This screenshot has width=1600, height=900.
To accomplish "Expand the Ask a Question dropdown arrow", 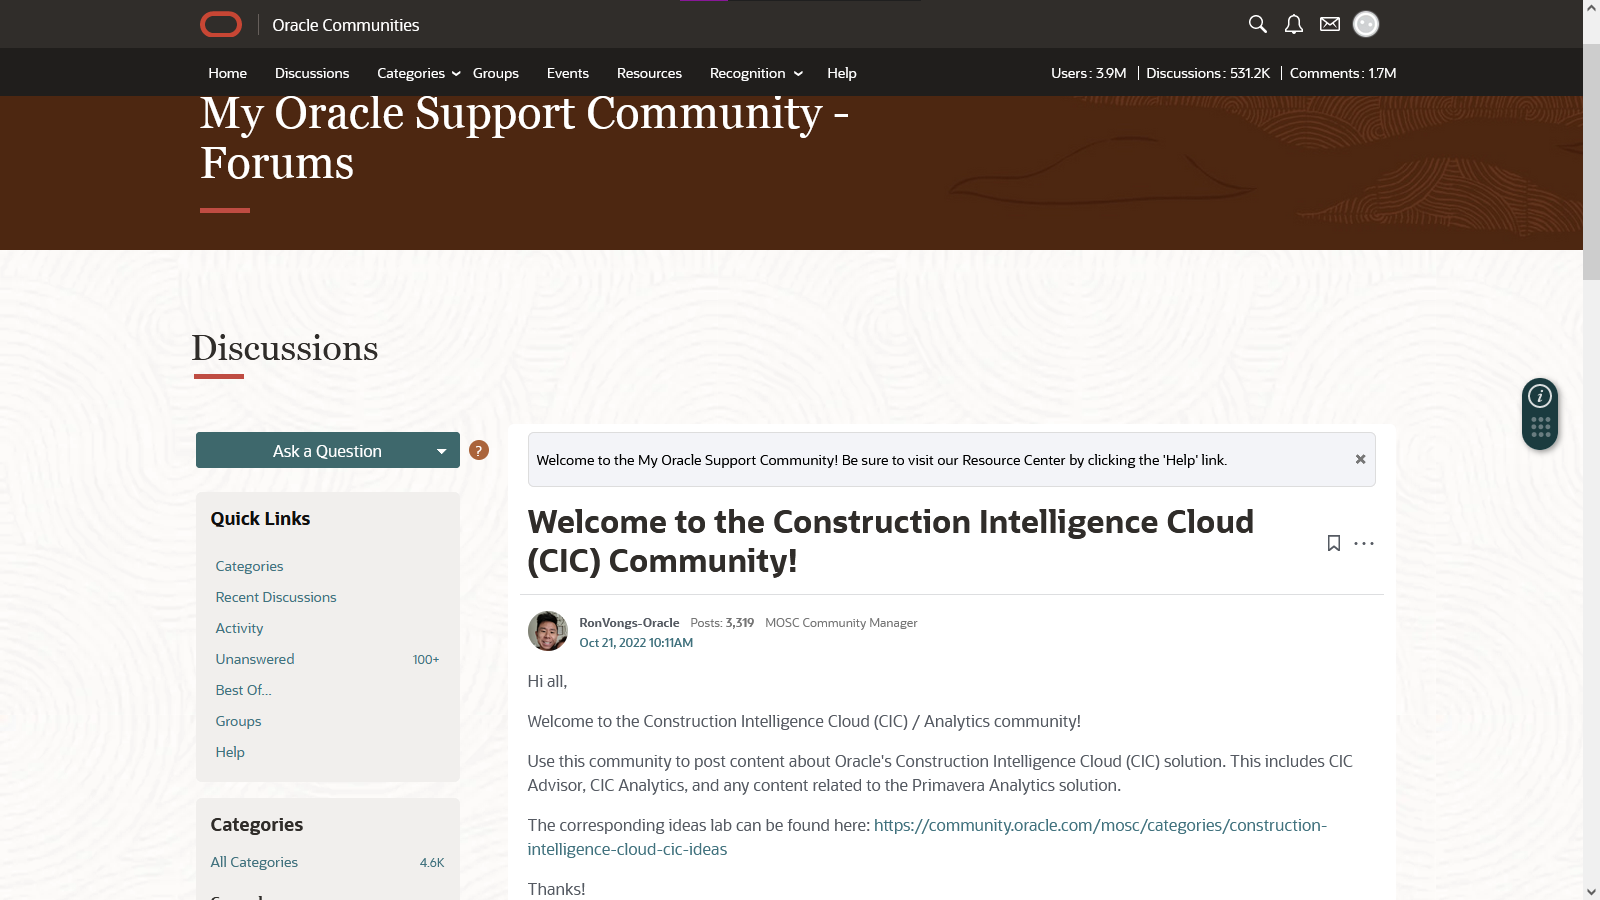I will pyautogui.click(x=441, y=451).
